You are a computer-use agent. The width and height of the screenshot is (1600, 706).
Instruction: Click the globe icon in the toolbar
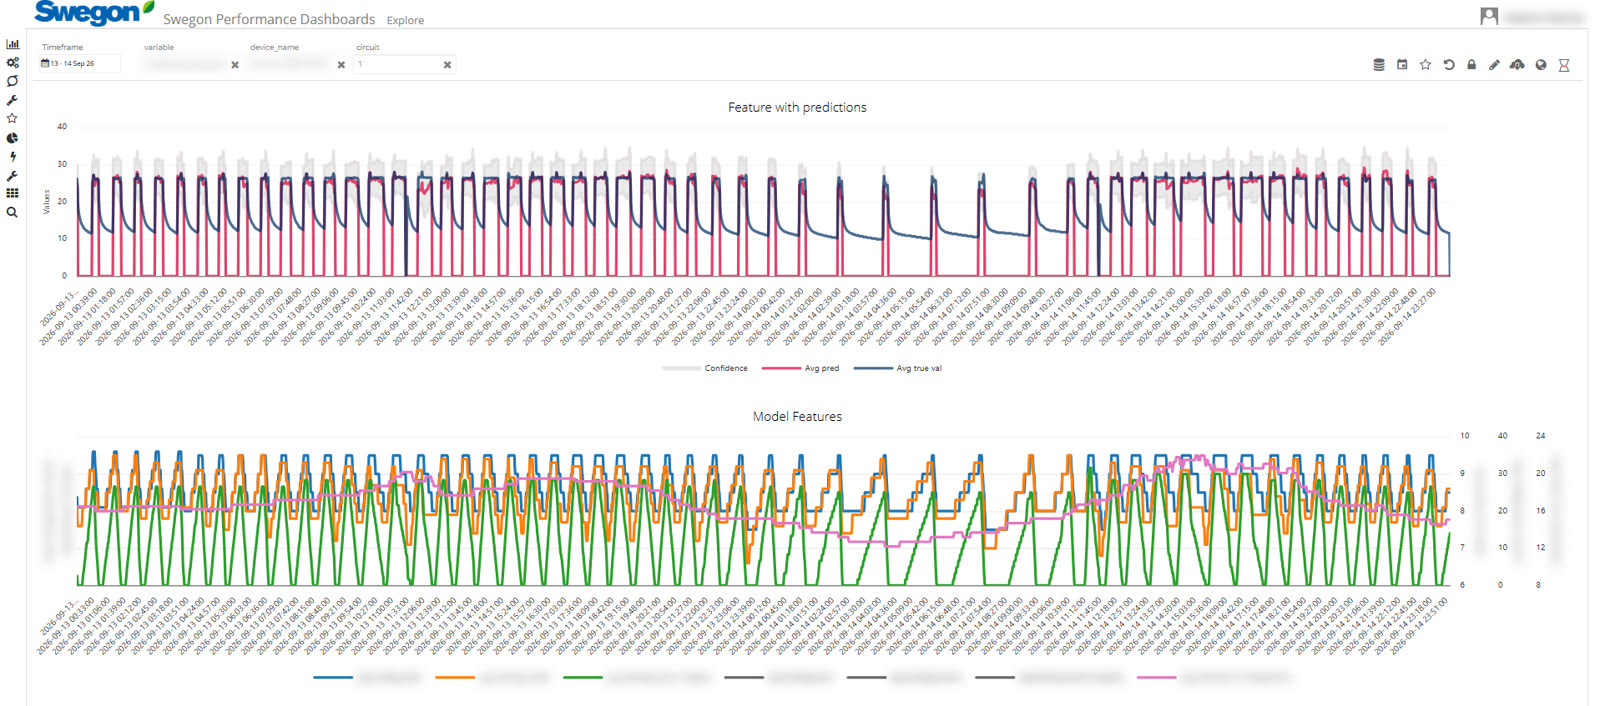[x=1541, y=65]
